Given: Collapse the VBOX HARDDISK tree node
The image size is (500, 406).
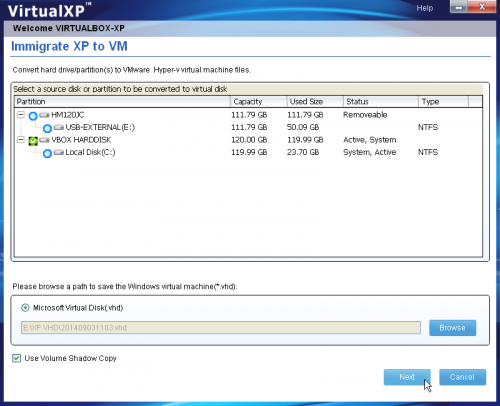Looking at the screenshot, I should [21, 140].
